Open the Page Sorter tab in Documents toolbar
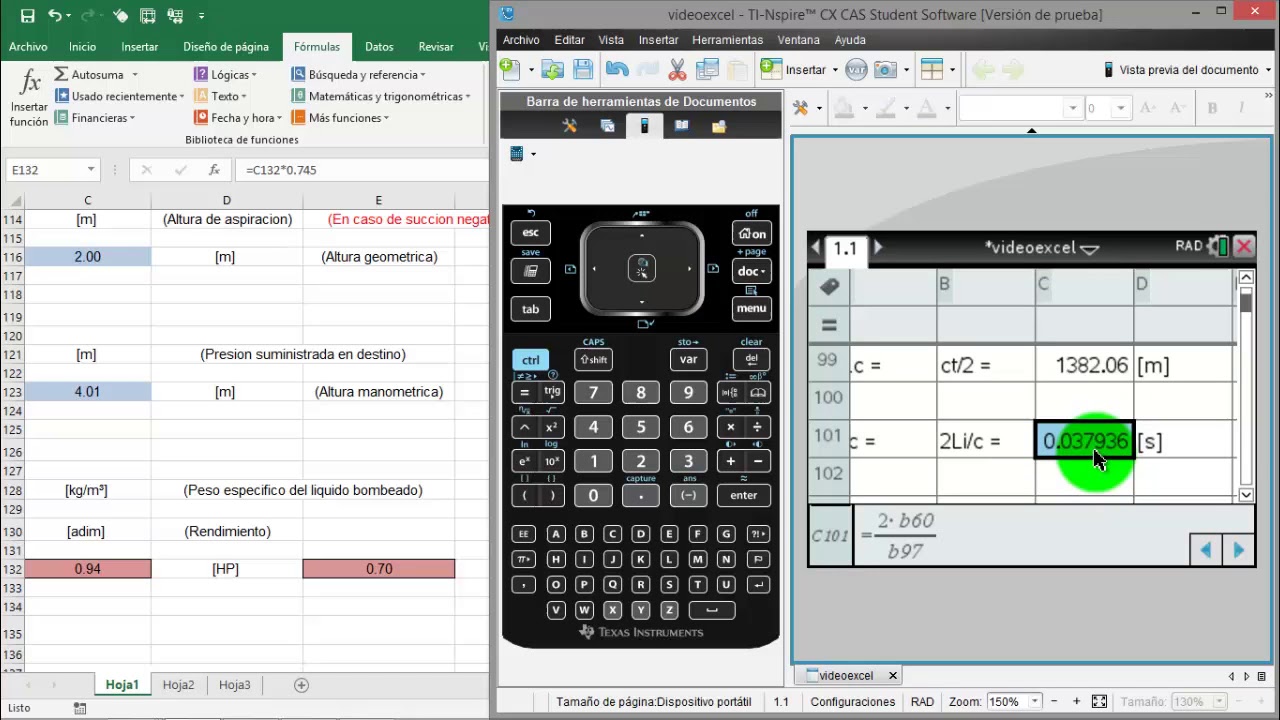 607,126
